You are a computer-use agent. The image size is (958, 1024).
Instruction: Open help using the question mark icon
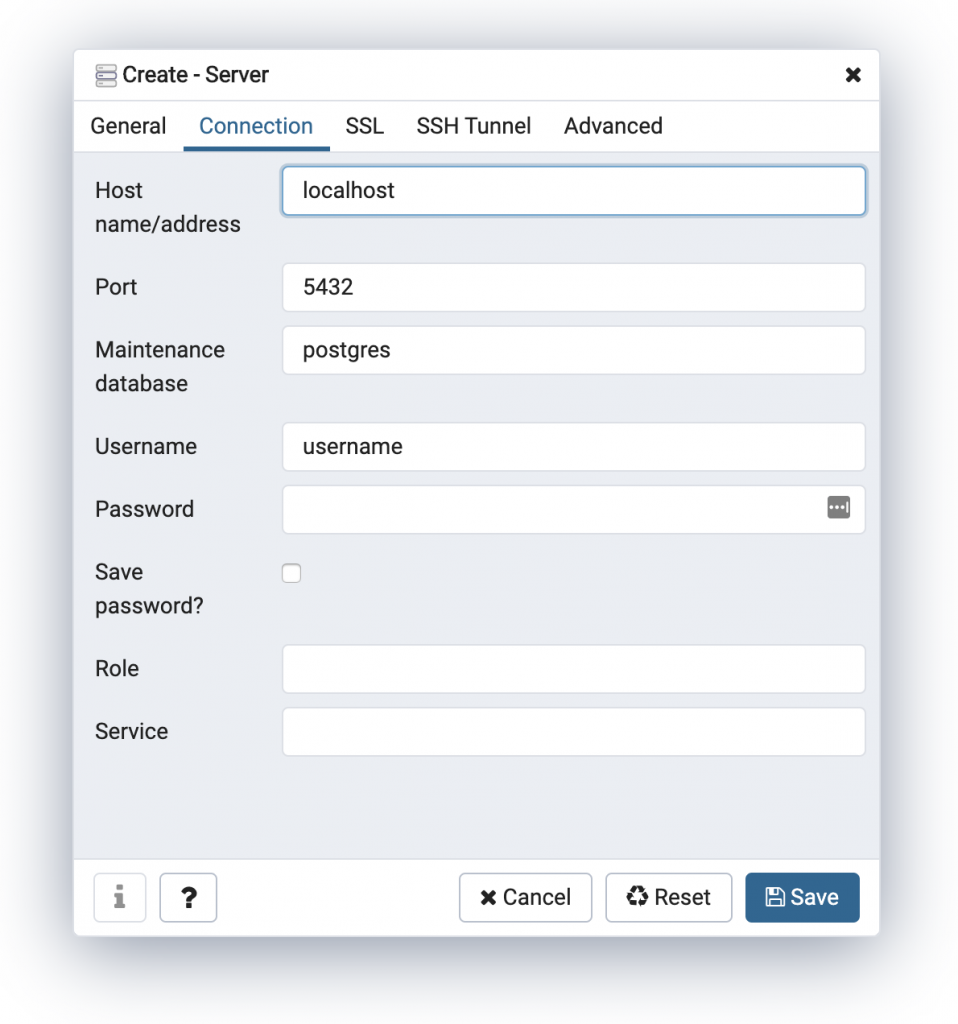click(188, 897)
